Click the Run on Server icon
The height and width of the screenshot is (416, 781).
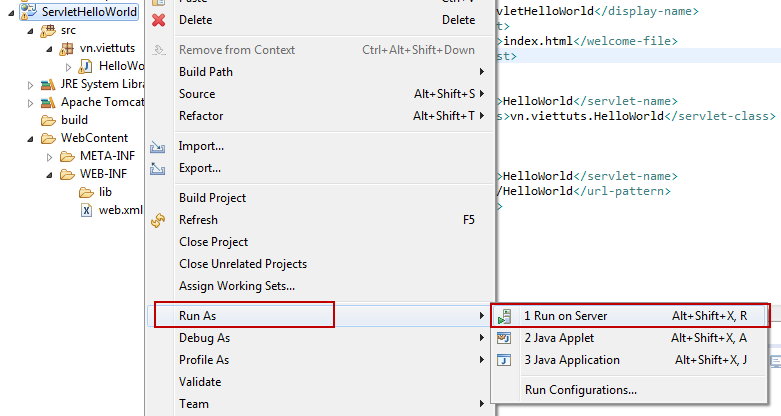coord(504,316)
